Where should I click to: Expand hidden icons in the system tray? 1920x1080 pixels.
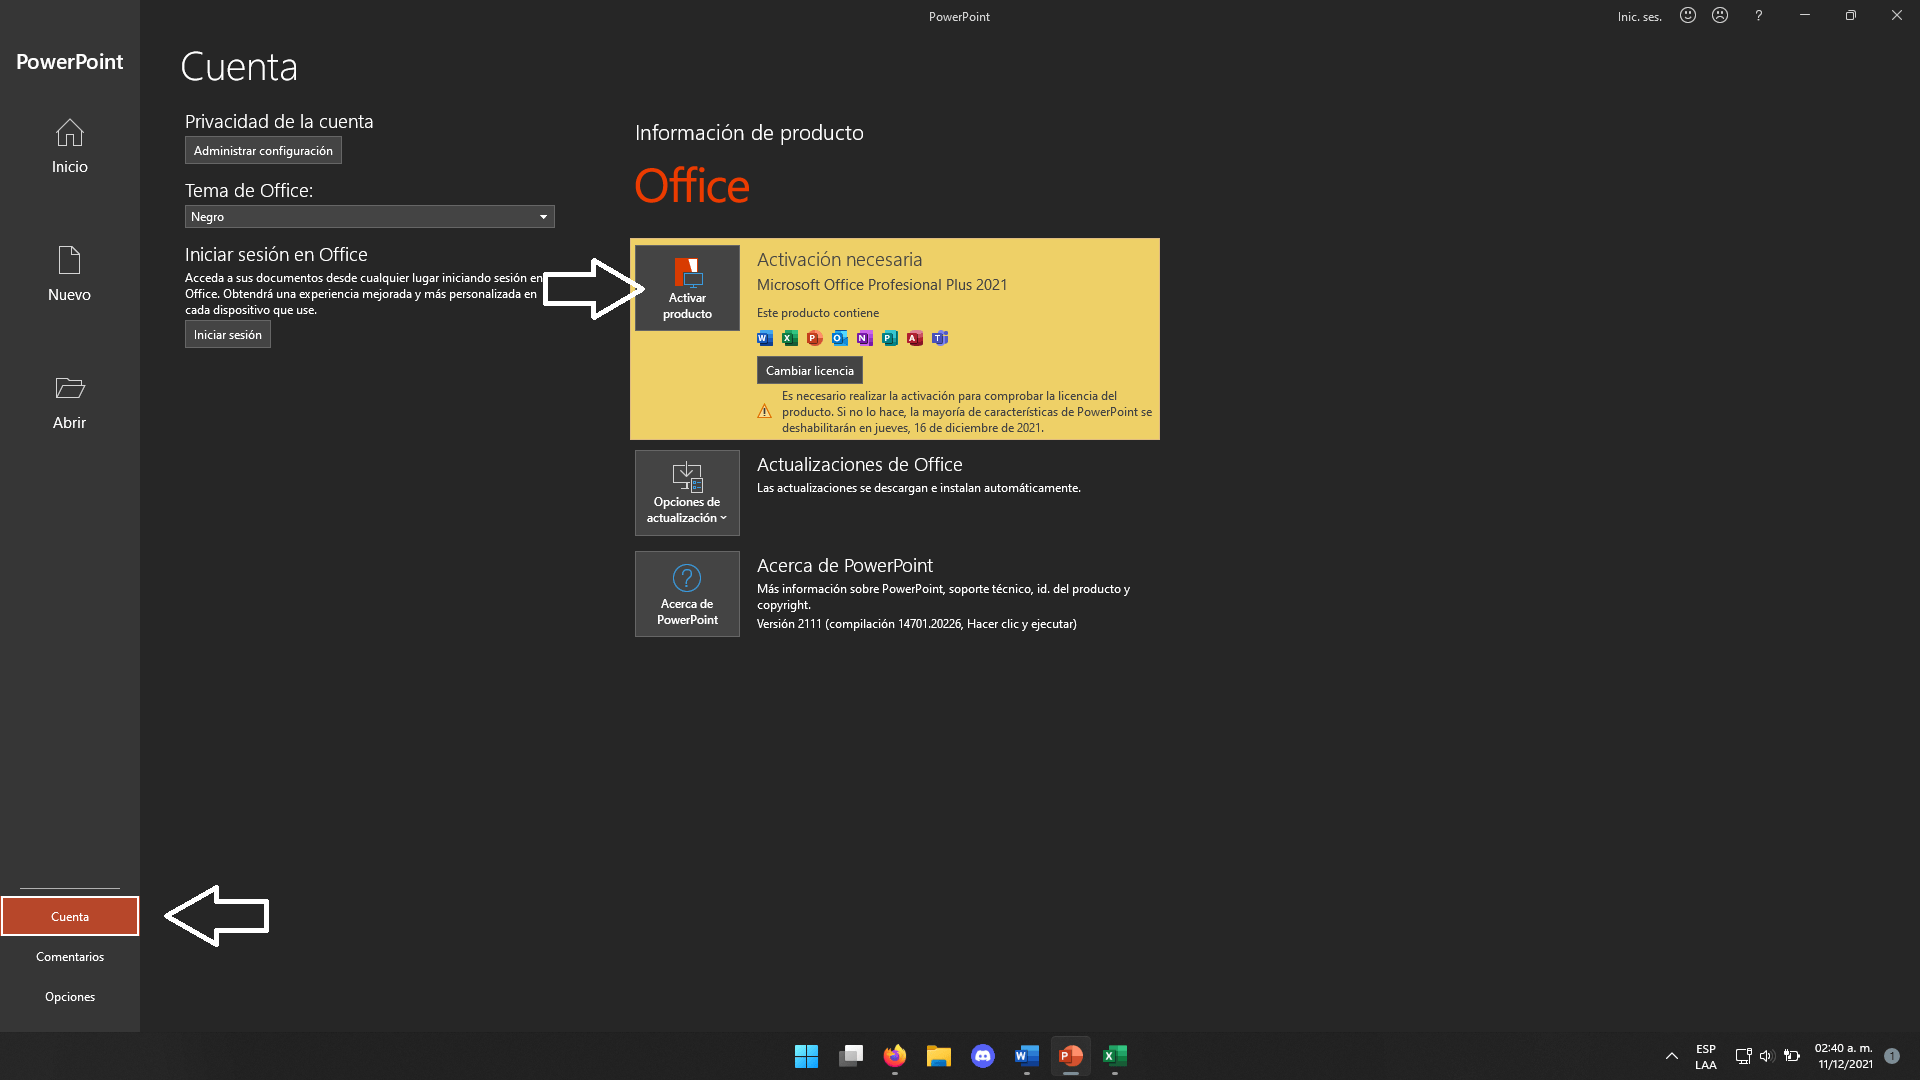[x=1670, y=1056]
